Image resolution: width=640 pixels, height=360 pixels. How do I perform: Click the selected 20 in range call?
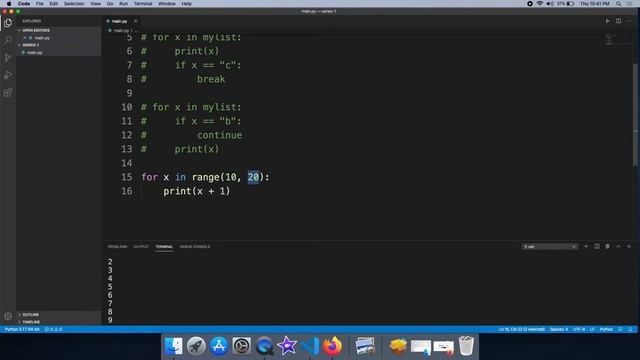tap(253, 177)
